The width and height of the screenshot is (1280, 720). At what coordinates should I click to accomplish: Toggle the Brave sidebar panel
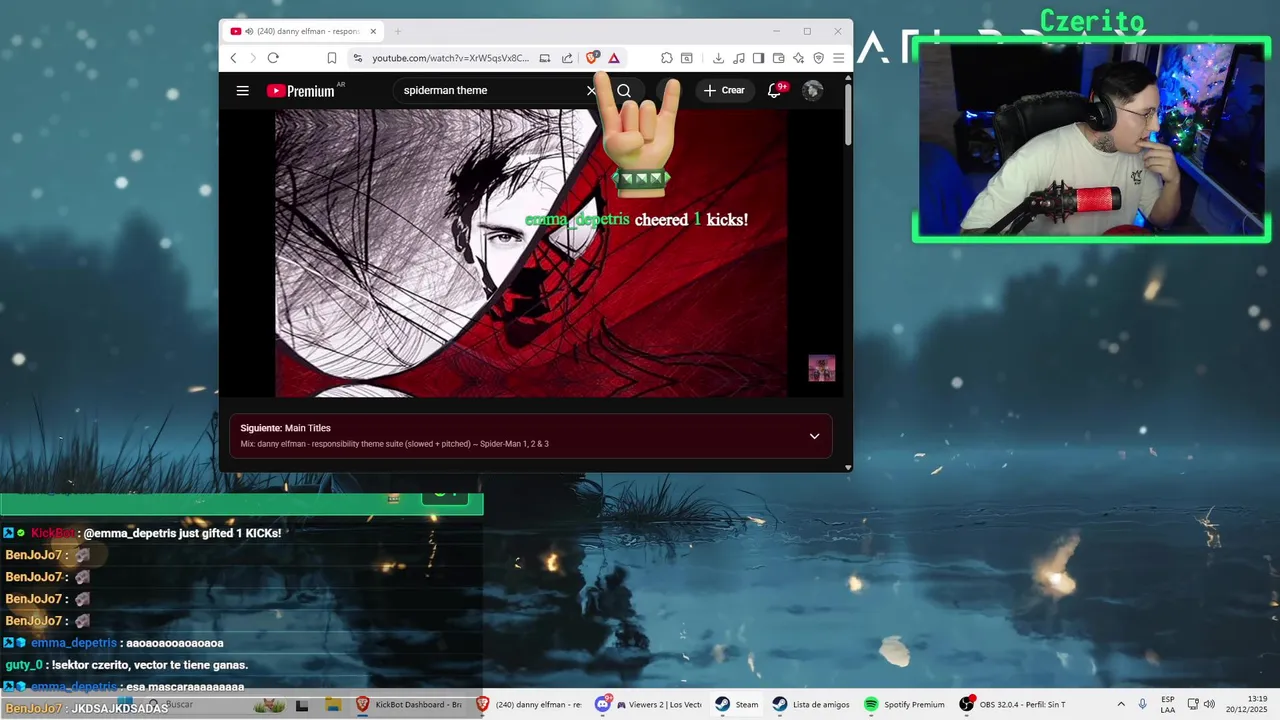758,58
